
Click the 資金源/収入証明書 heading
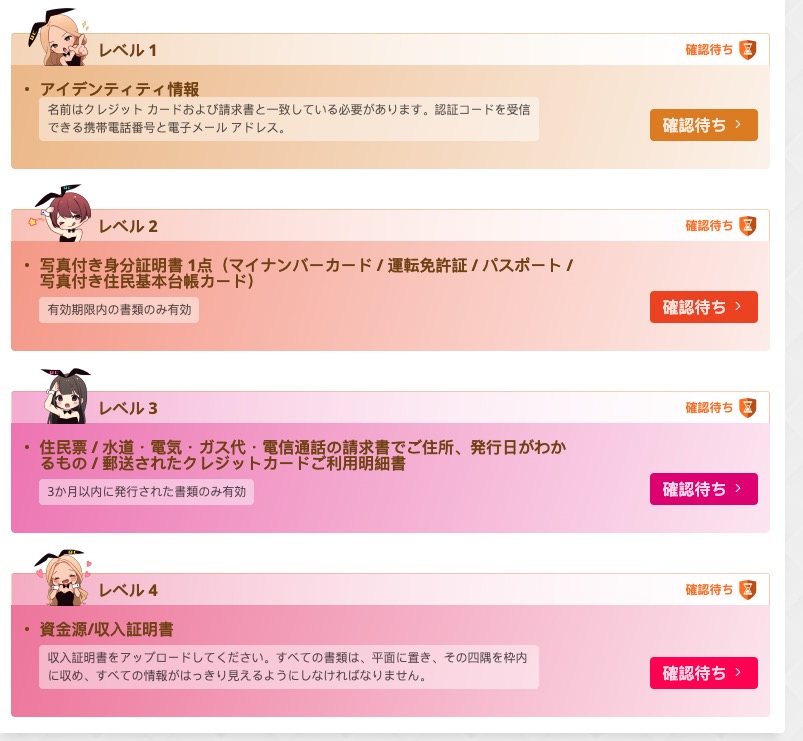(x=107, y=629)
